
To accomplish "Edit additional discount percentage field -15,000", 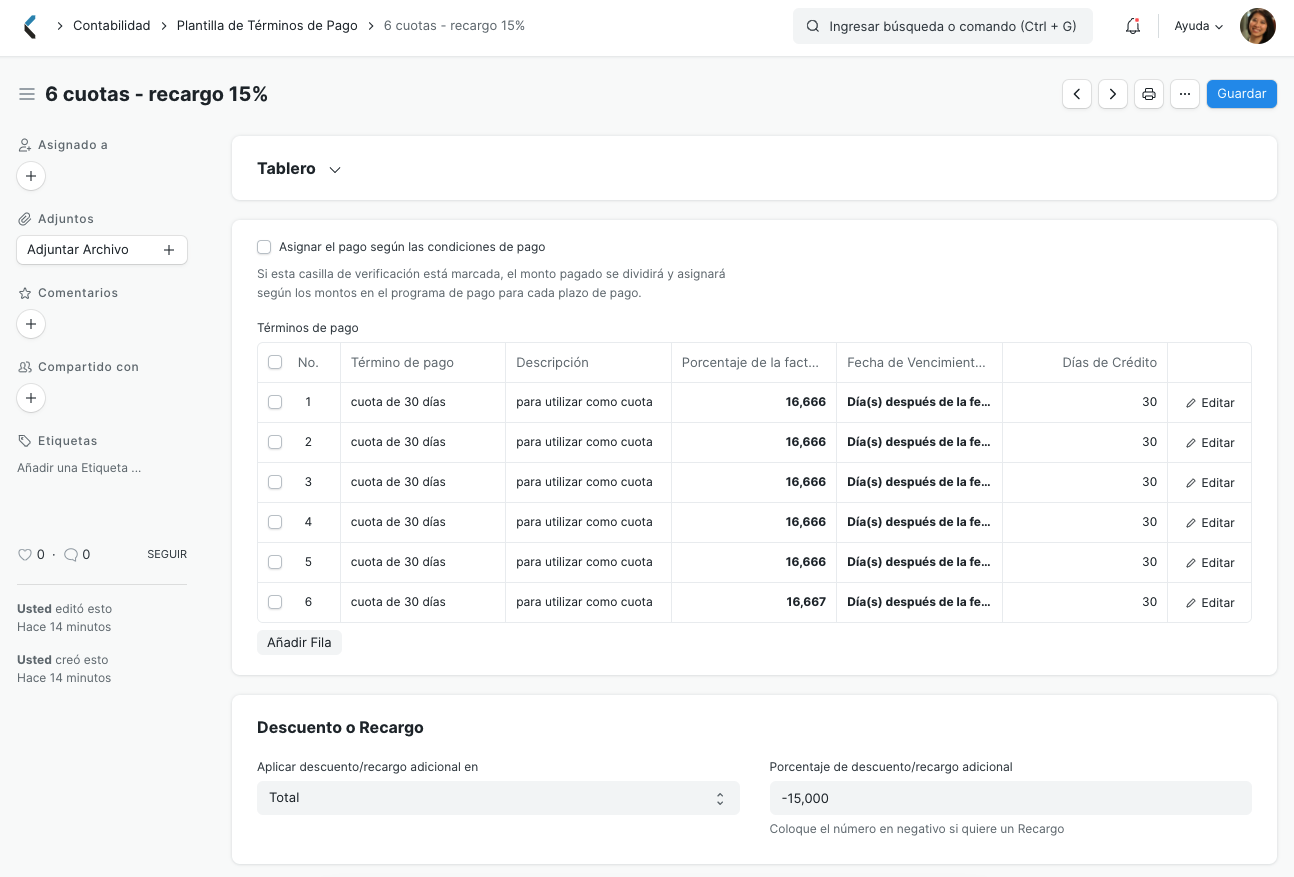I will [1010, 798].
